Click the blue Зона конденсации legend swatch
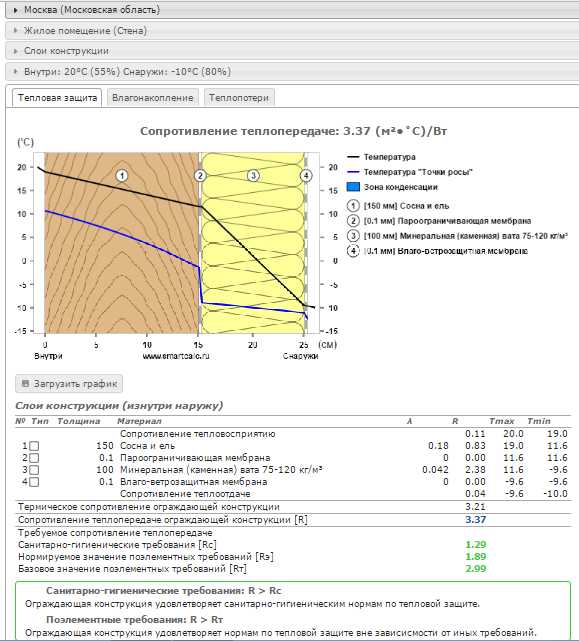 click(353, 187)
